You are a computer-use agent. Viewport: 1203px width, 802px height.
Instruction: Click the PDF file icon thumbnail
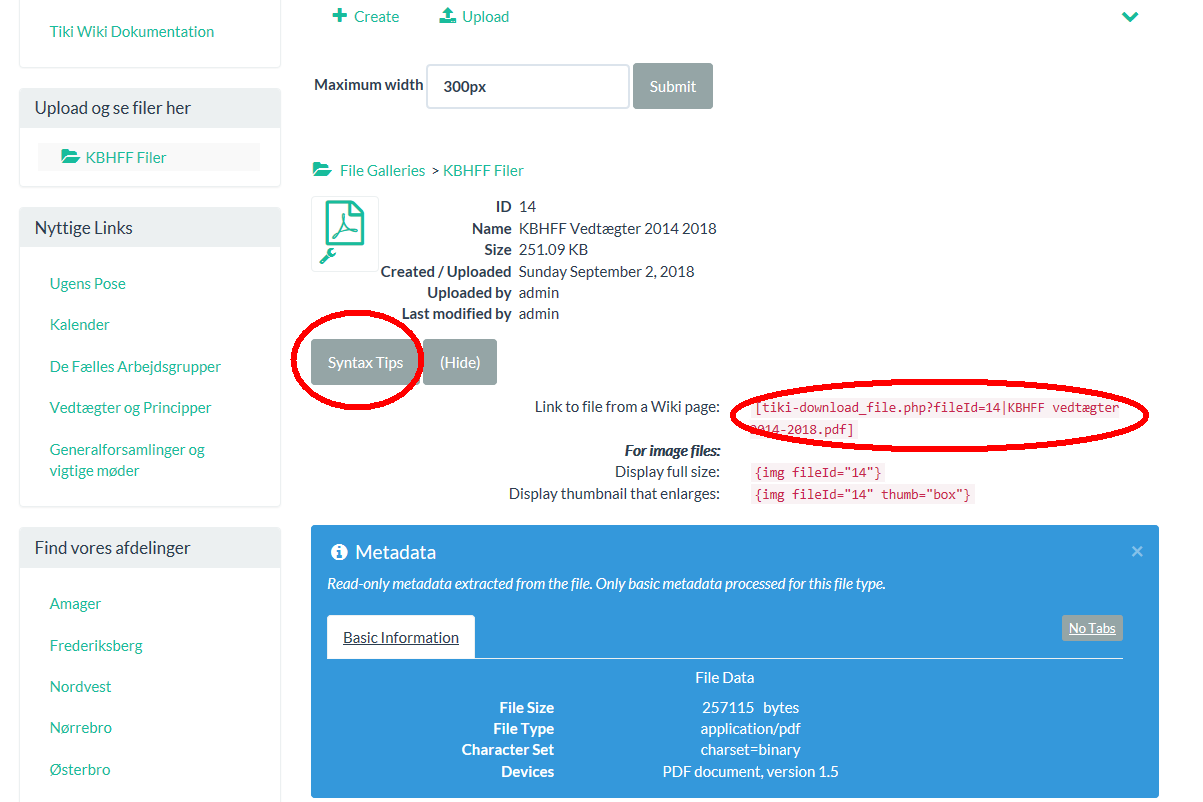tap(345, 232)
